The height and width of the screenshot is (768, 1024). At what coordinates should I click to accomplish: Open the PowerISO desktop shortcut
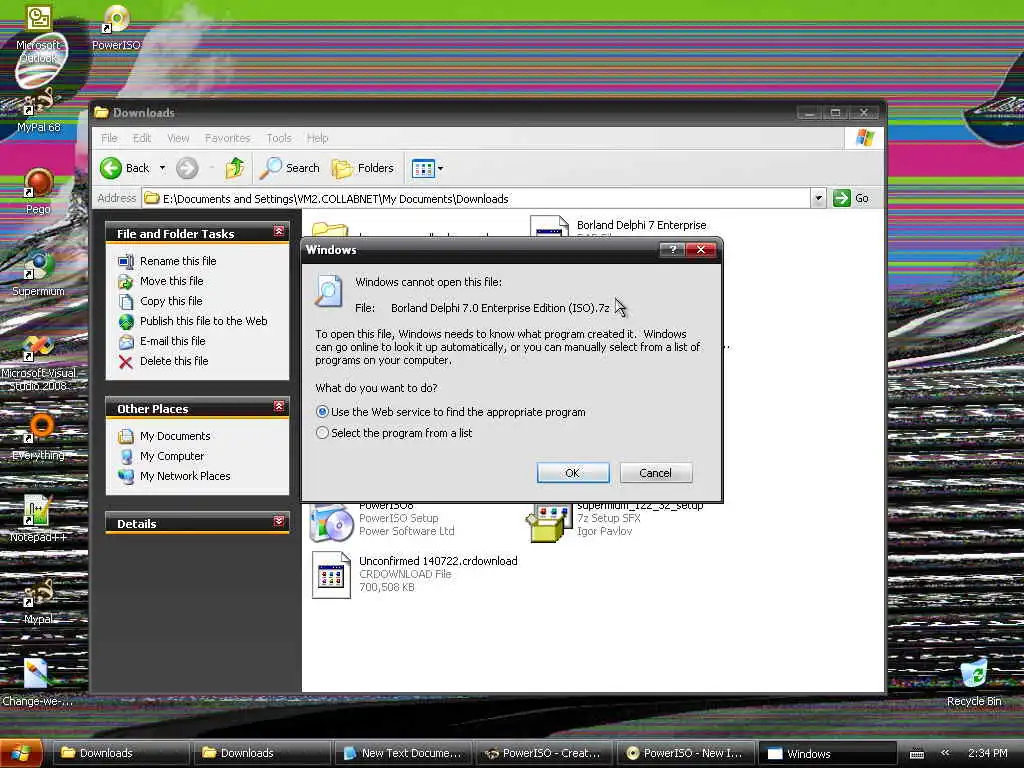click(x=116, y=27)
